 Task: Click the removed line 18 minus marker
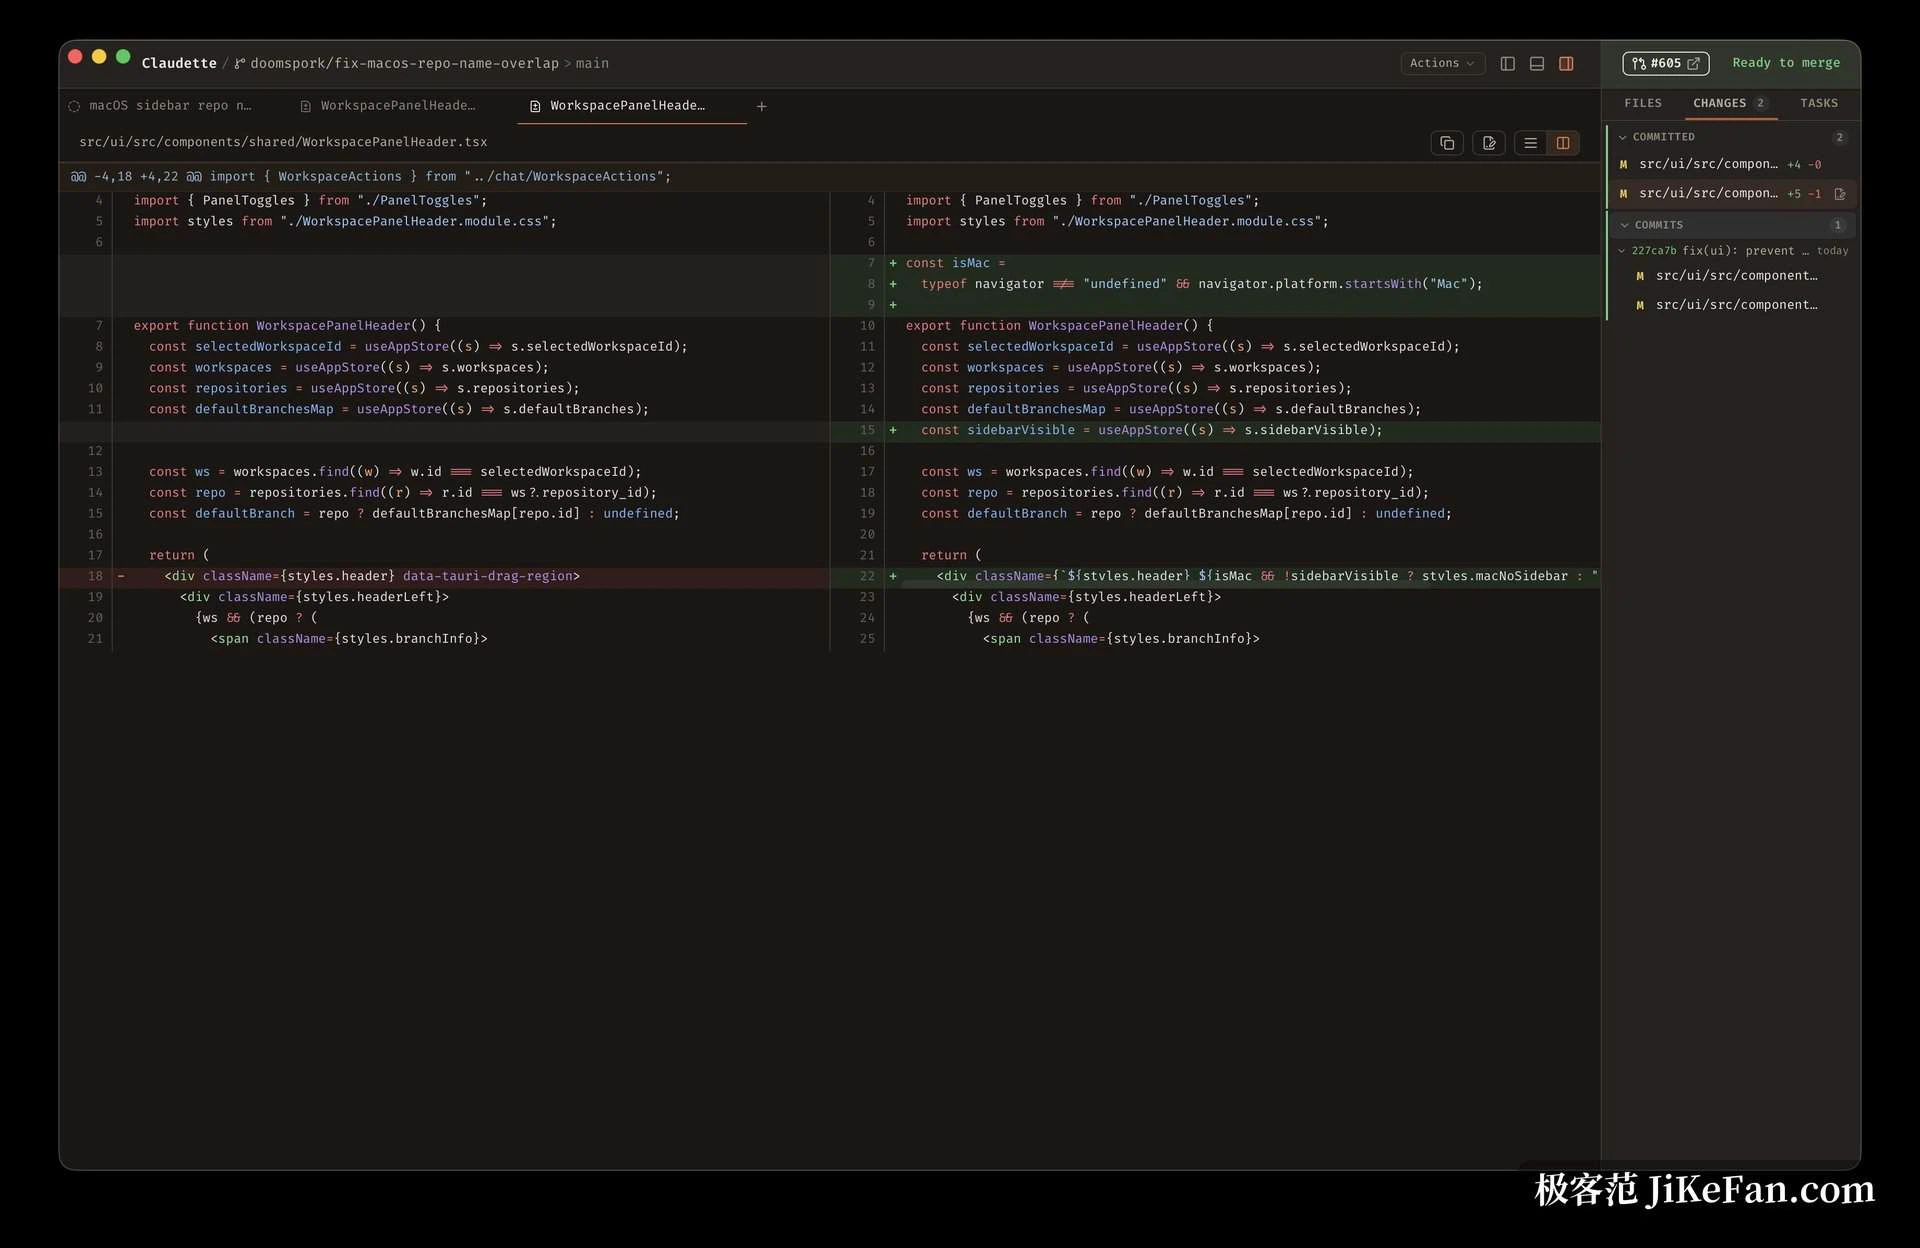[121, 576]
